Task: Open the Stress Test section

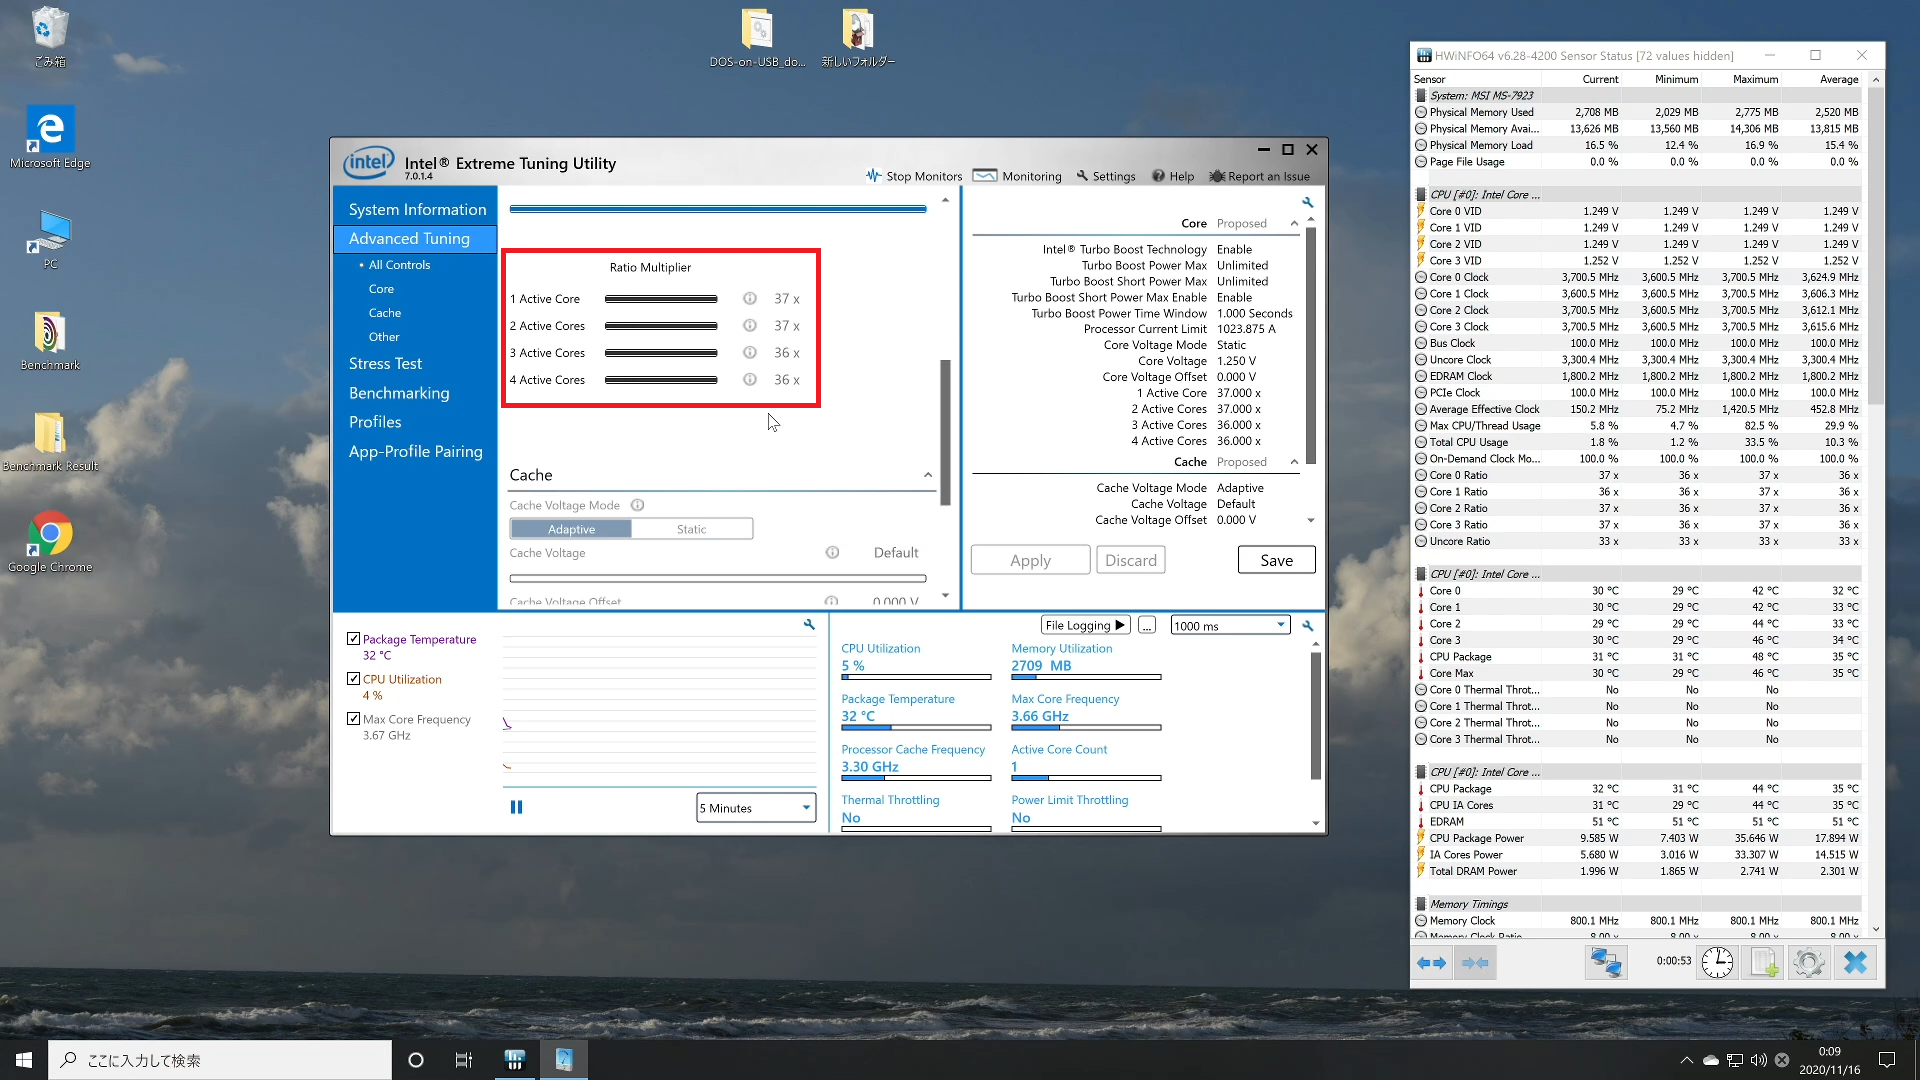Action: click(385, 364)
